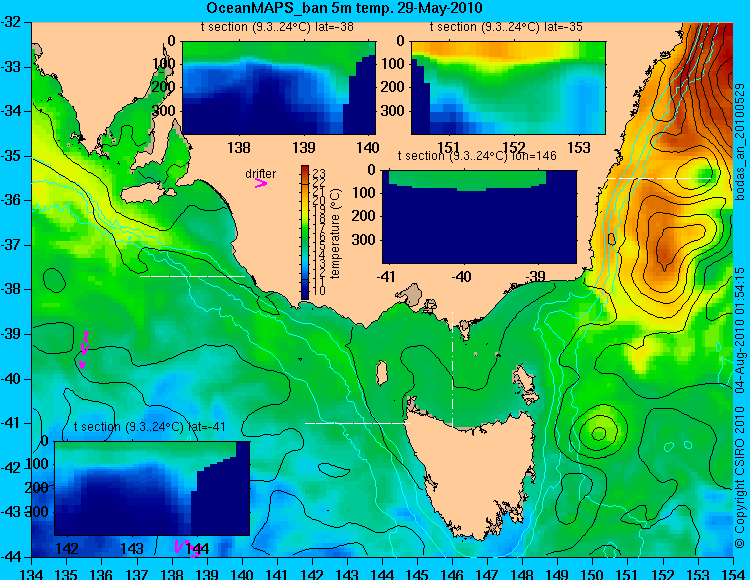The image size is (750, 580).
Task: Click the temperature color scale bar
Action: (305, 233)
